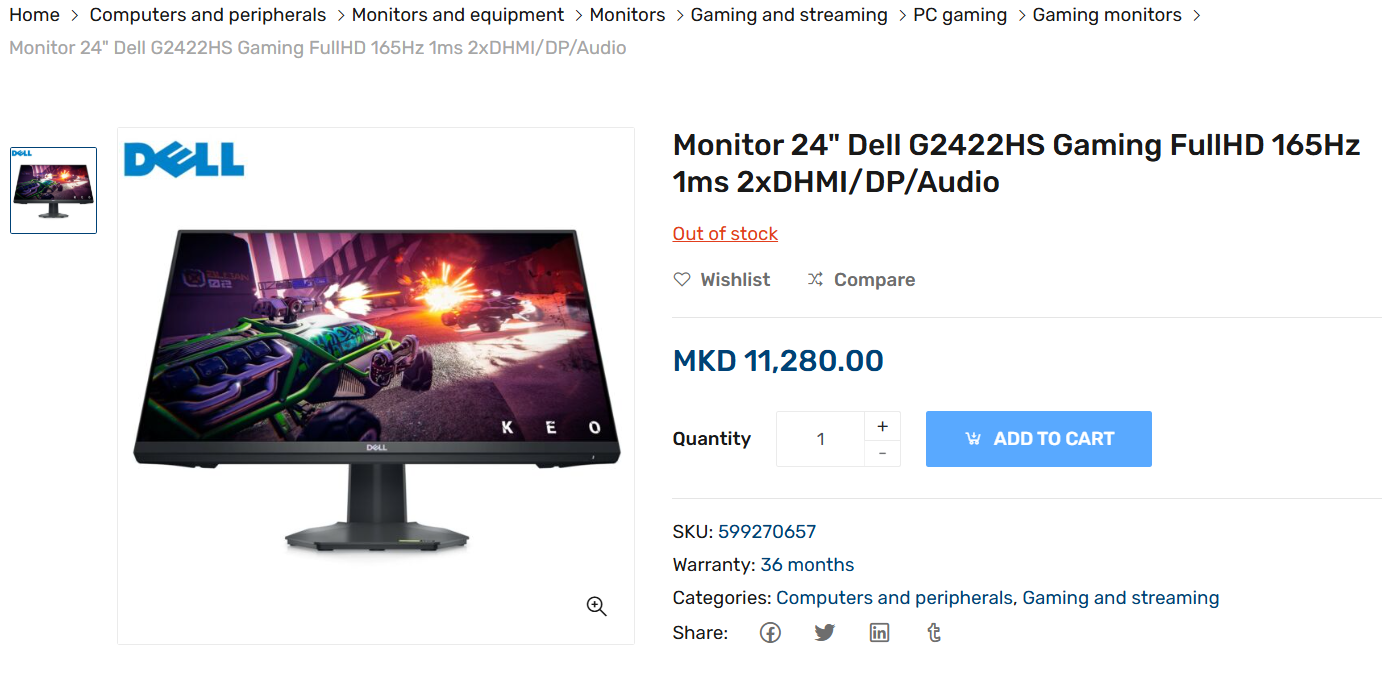1384x673 pixels.
Task: Open Monitors and equipment breadcrumb
Action: [x=458, y=15]
